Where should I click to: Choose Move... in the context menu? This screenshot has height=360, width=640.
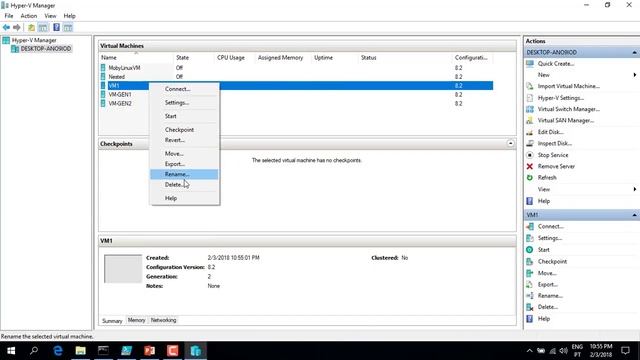pos(184,153)
